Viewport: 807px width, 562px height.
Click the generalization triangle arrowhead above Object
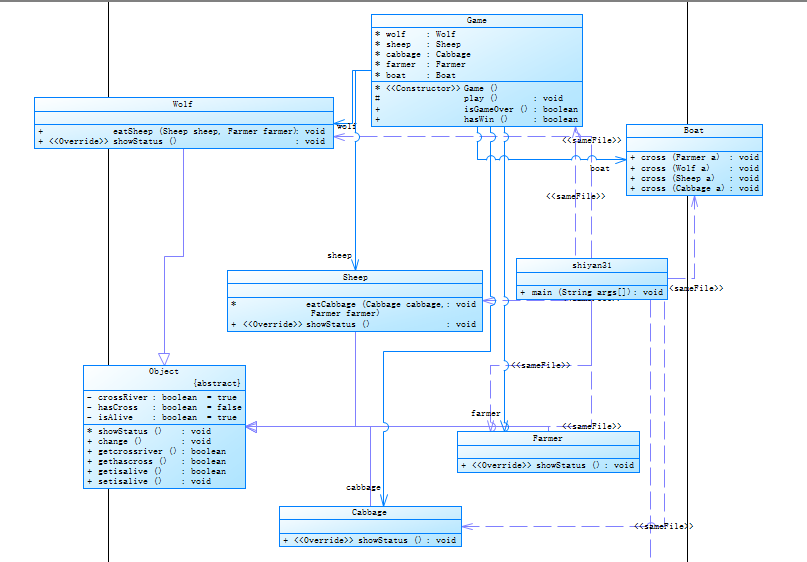pyautogui.click(x=164, y=359)
